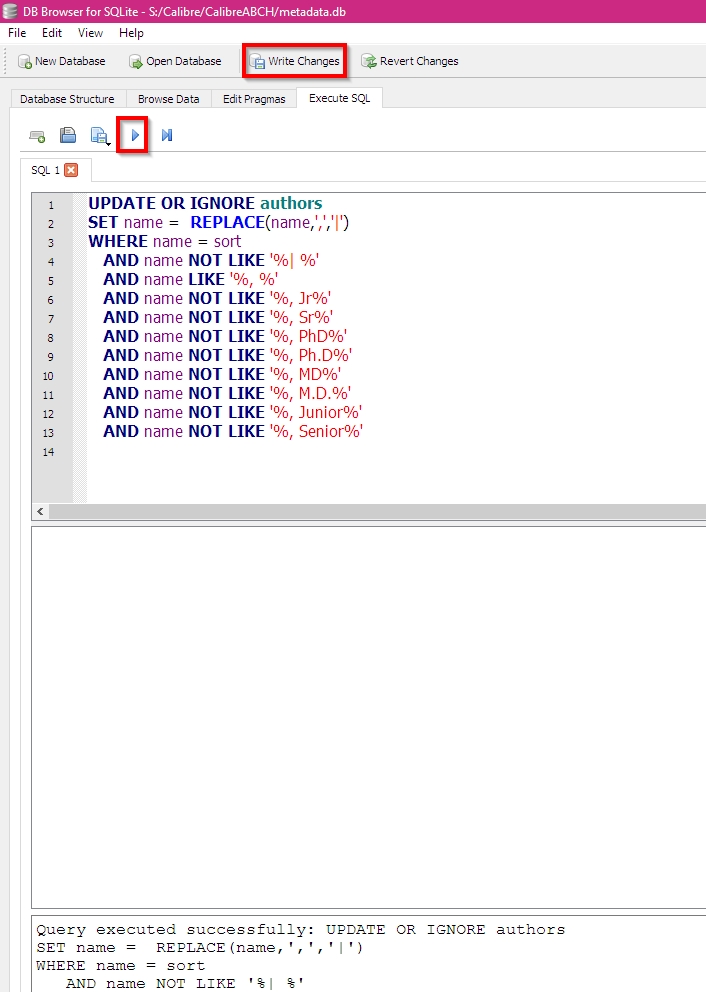Click the Open Database toolbar button
The height and width of the screenshot is (992, 706).
pyautogui.click(x=175, y=61)
